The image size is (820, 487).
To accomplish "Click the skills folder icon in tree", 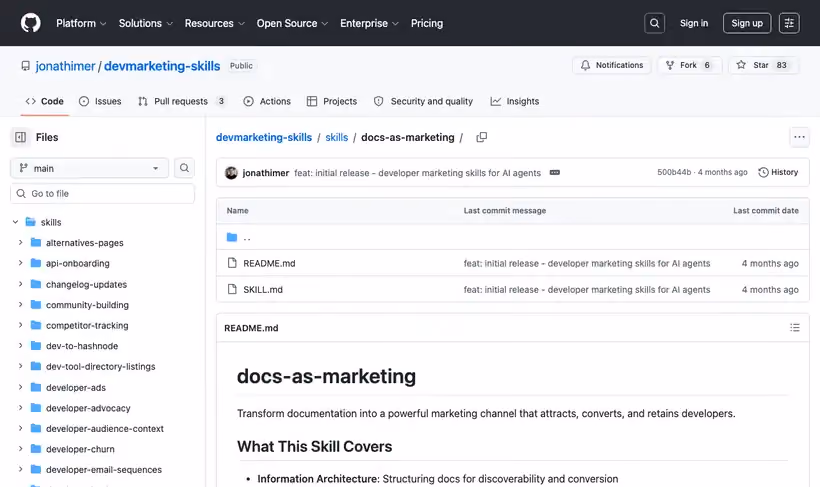I will [31, 222].
